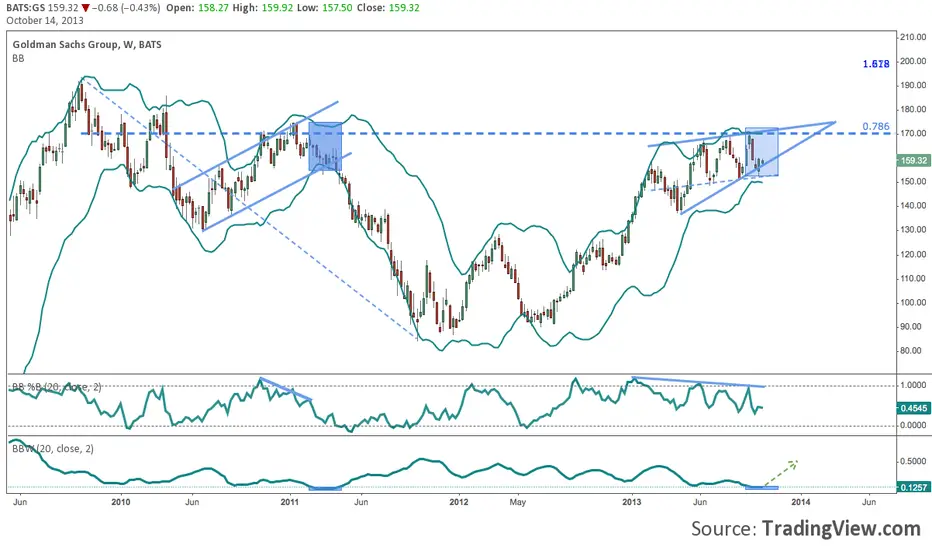Click the 2012 label on time axis
This screenshot has width=932, height=550.
(x=458, y=502)
